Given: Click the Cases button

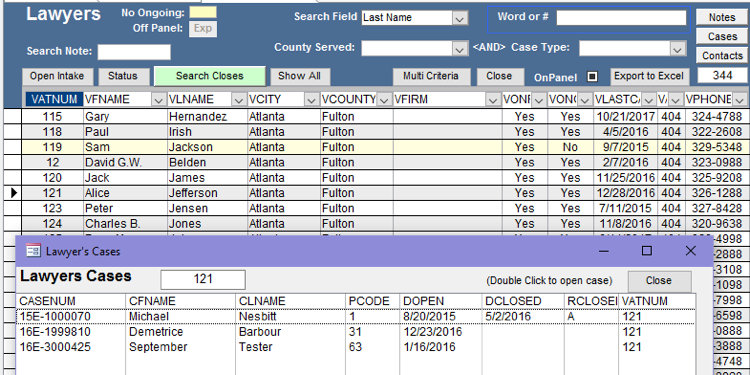Looking at the screenshot, I should coord(722,36).
